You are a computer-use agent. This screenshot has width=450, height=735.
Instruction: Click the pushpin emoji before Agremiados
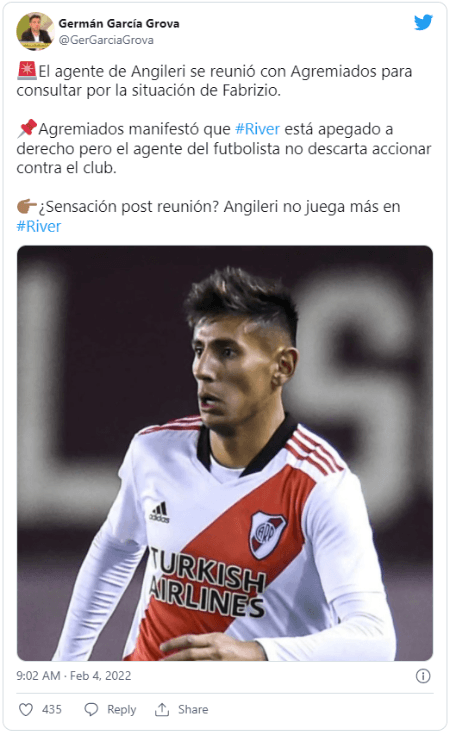(27, 128)
